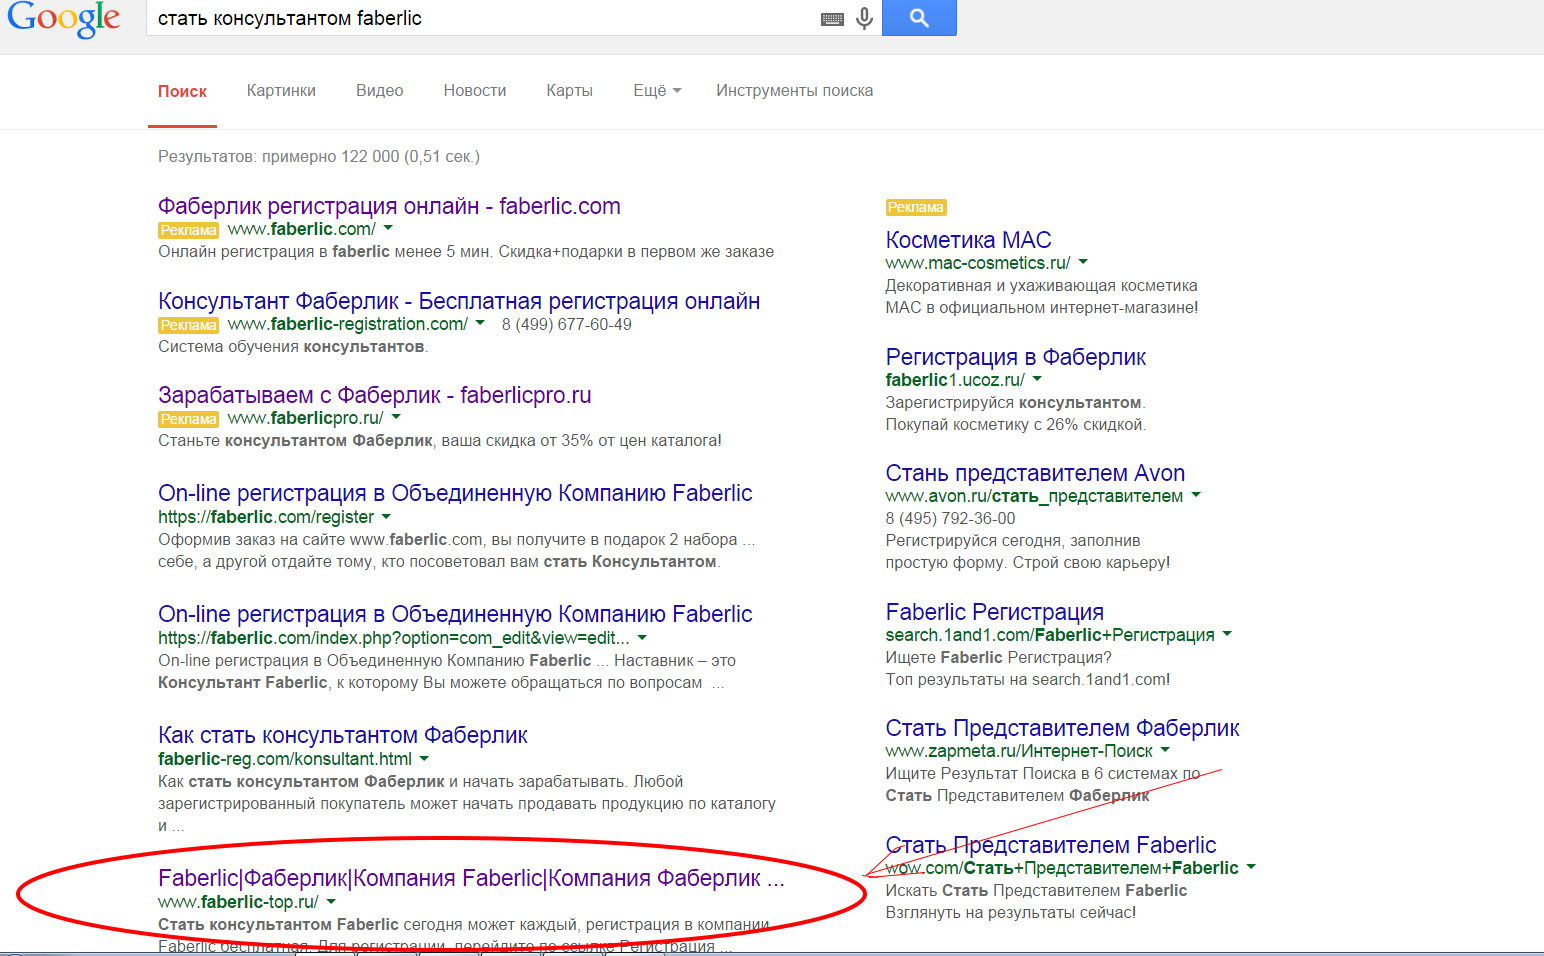Screen dimensions: 1544x956
Task: Open Как стать консультантом Фаберлик result
Action: coord(342,735)
